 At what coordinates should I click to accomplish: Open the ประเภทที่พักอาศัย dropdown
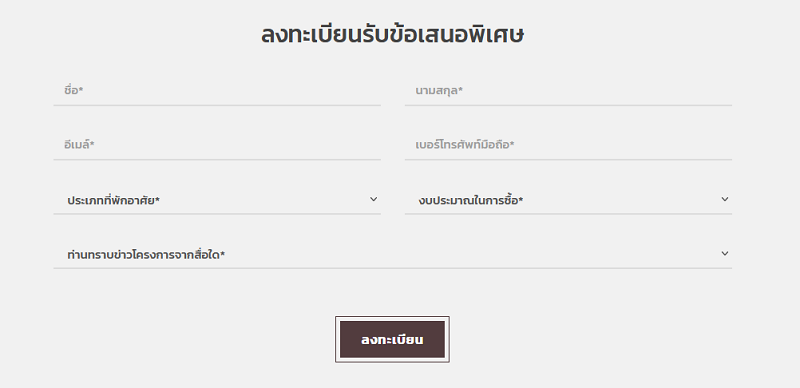coord(217,200)
